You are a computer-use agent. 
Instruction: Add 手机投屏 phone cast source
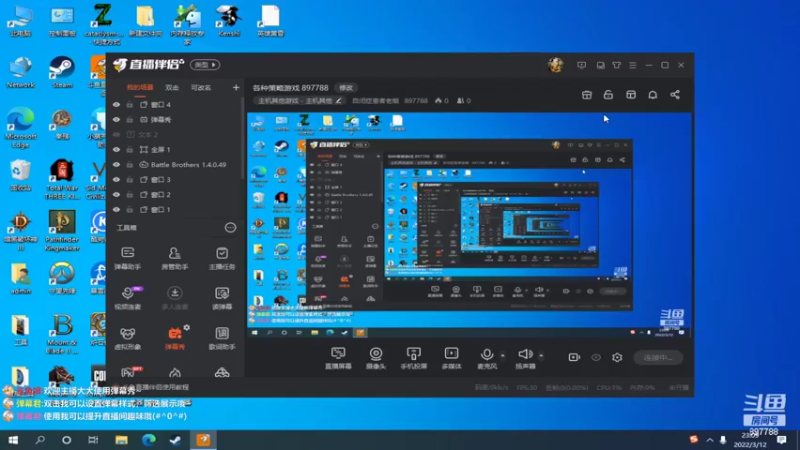point(413,358)
